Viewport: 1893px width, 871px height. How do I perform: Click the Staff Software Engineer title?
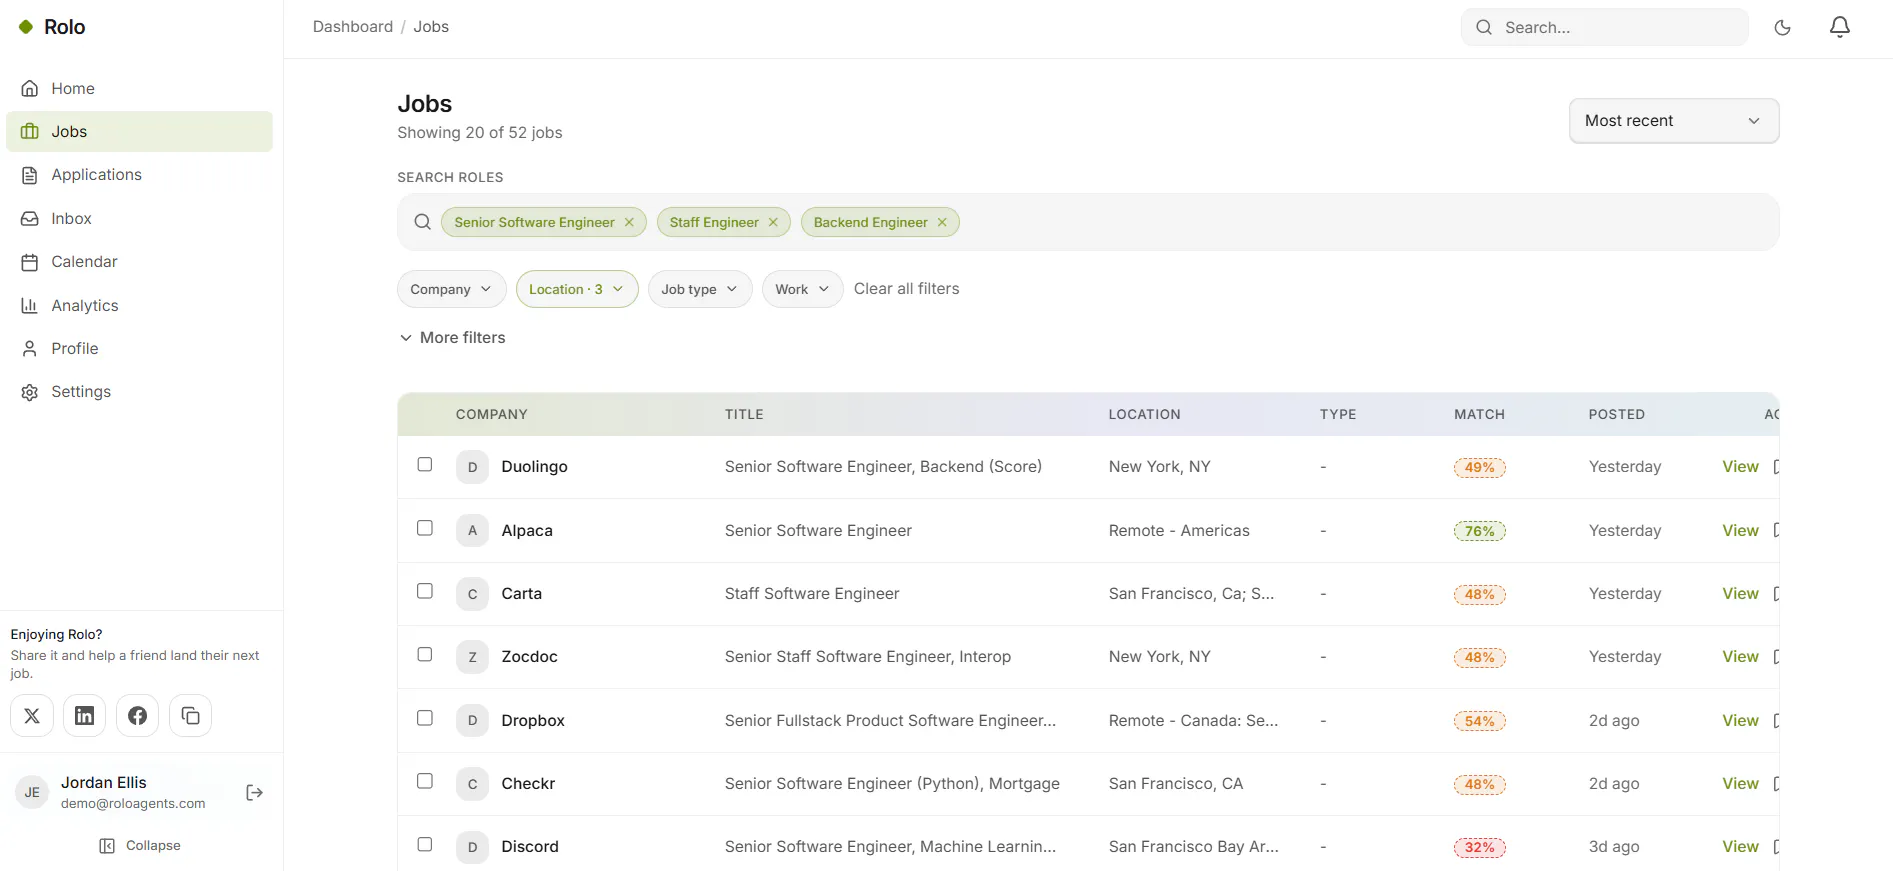[812, 594]
